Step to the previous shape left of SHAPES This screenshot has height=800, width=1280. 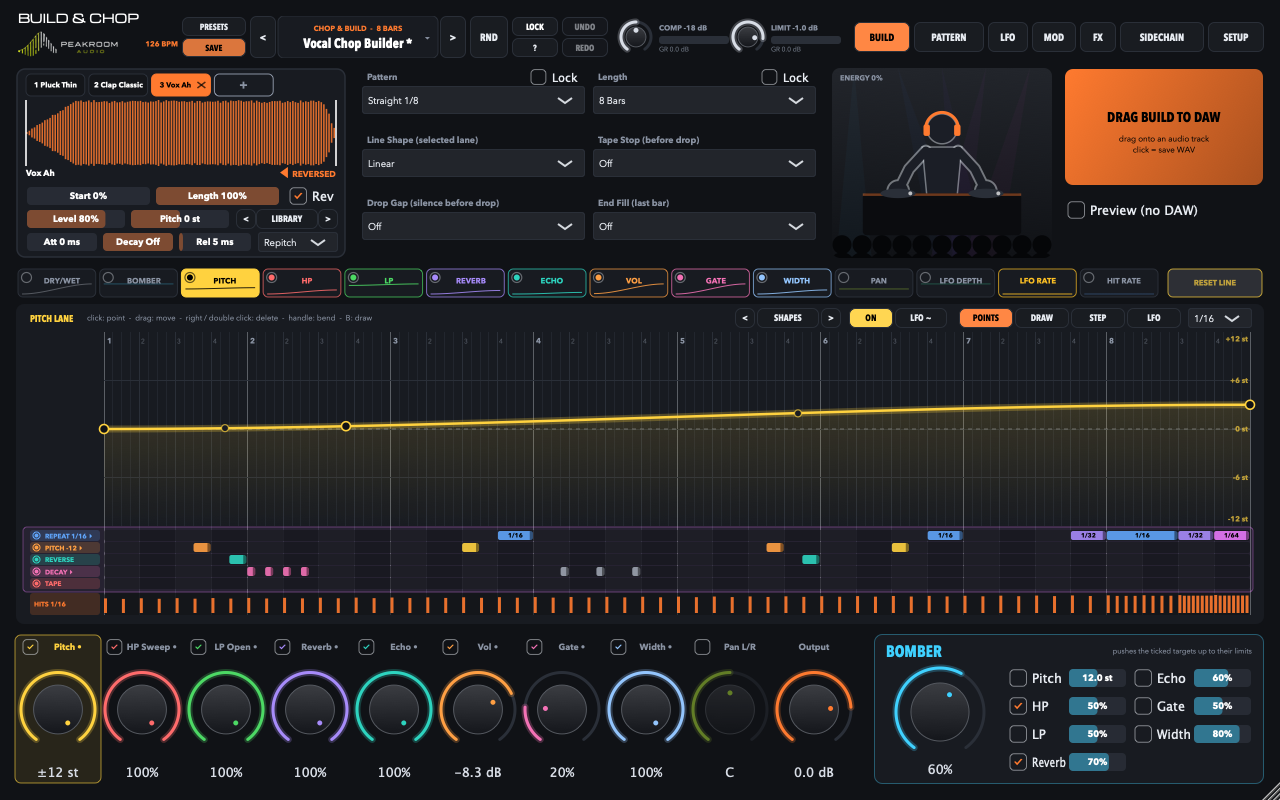[x=745, y=318]
